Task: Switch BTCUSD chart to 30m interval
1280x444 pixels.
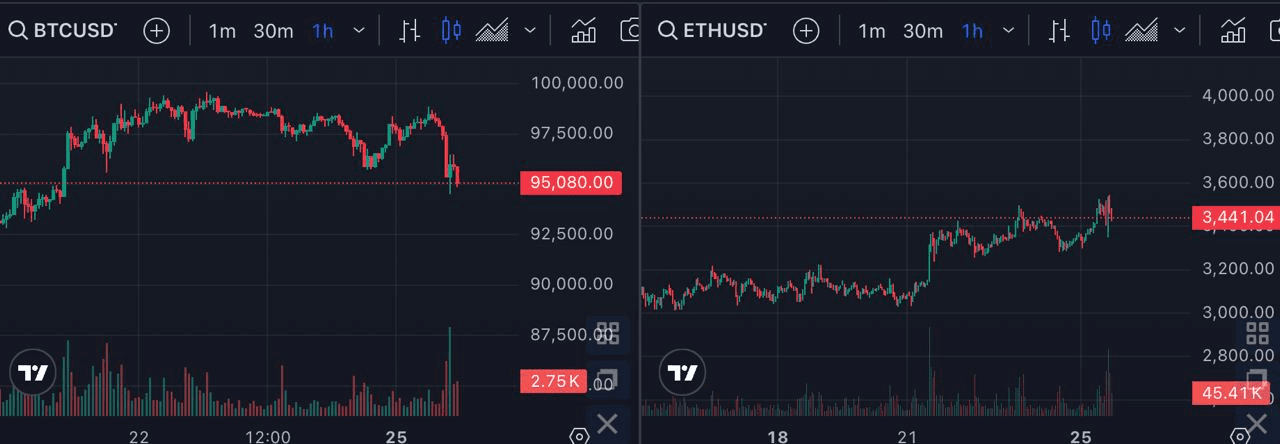Action: [273, 31]
